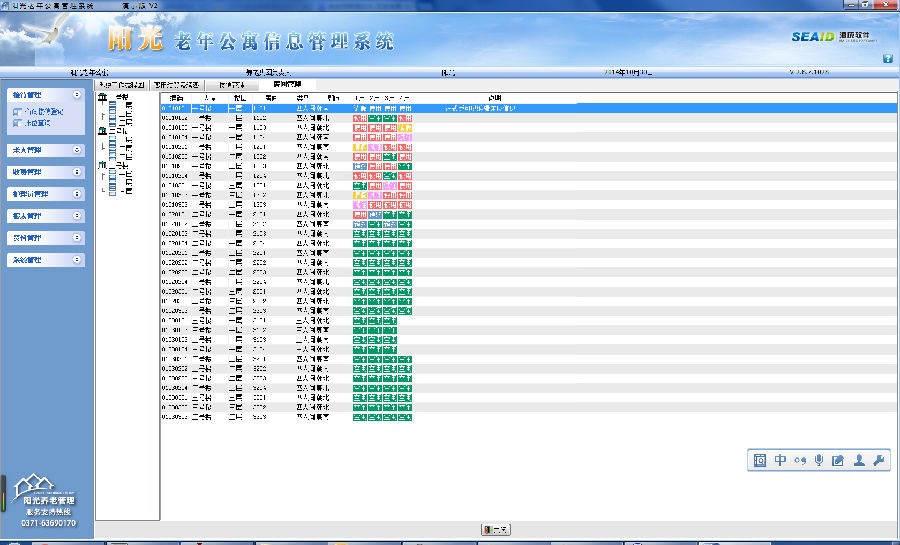Open the IME handwriting edit icon
The image size is (900, 545).
[838, 460]
